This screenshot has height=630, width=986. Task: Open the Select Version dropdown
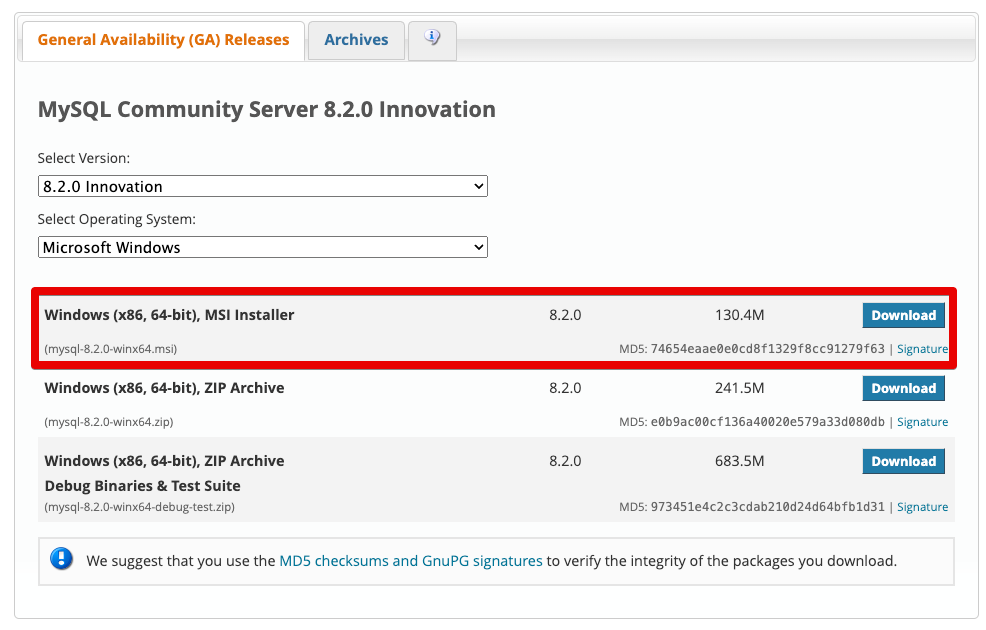click(x=262, y=186)
